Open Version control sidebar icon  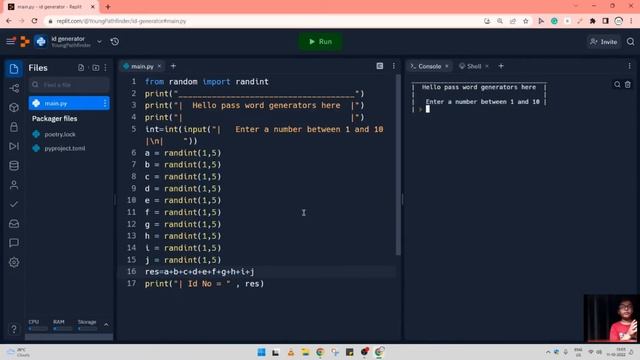pos(14,88)
